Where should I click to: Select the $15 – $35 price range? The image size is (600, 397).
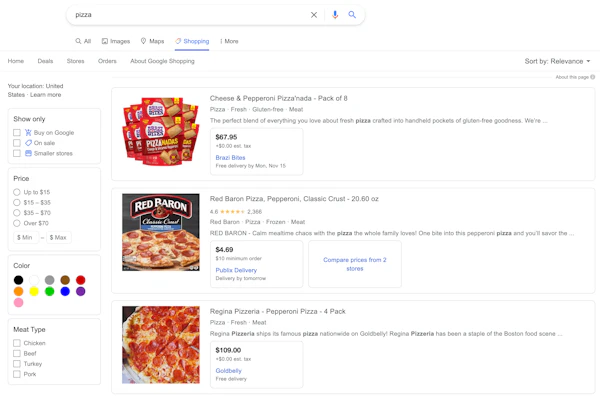[16, 203]
